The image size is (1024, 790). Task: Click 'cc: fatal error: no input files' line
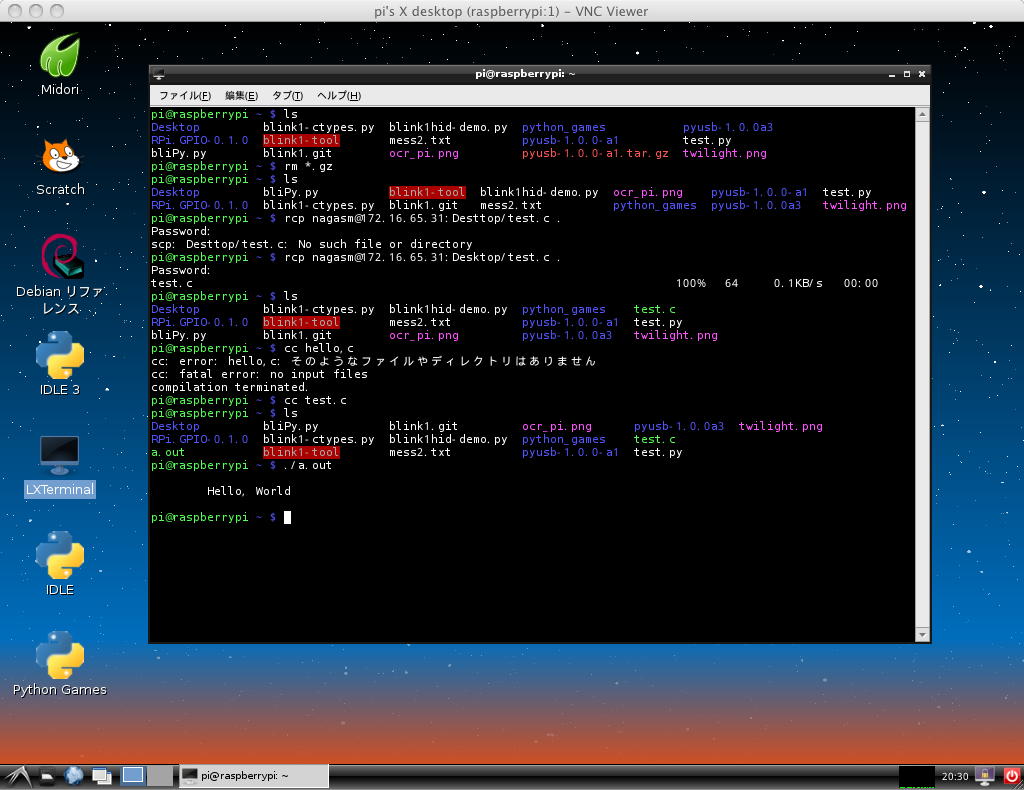[259, 374]
